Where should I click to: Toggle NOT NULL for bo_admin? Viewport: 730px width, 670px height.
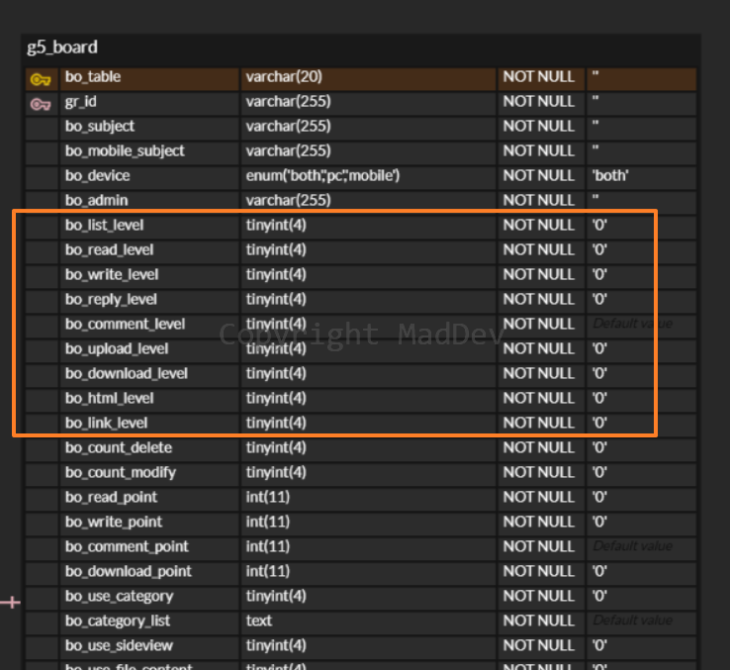[x=538, y=200]
